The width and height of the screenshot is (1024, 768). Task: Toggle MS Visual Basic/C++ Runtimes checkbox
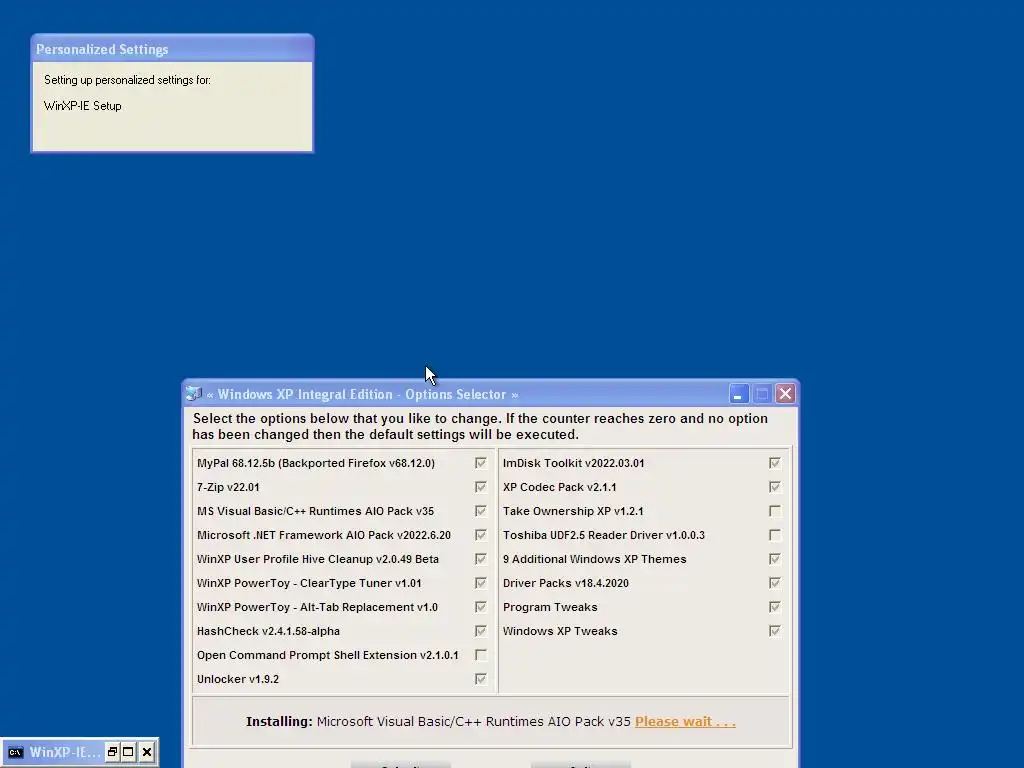point(481,511)
